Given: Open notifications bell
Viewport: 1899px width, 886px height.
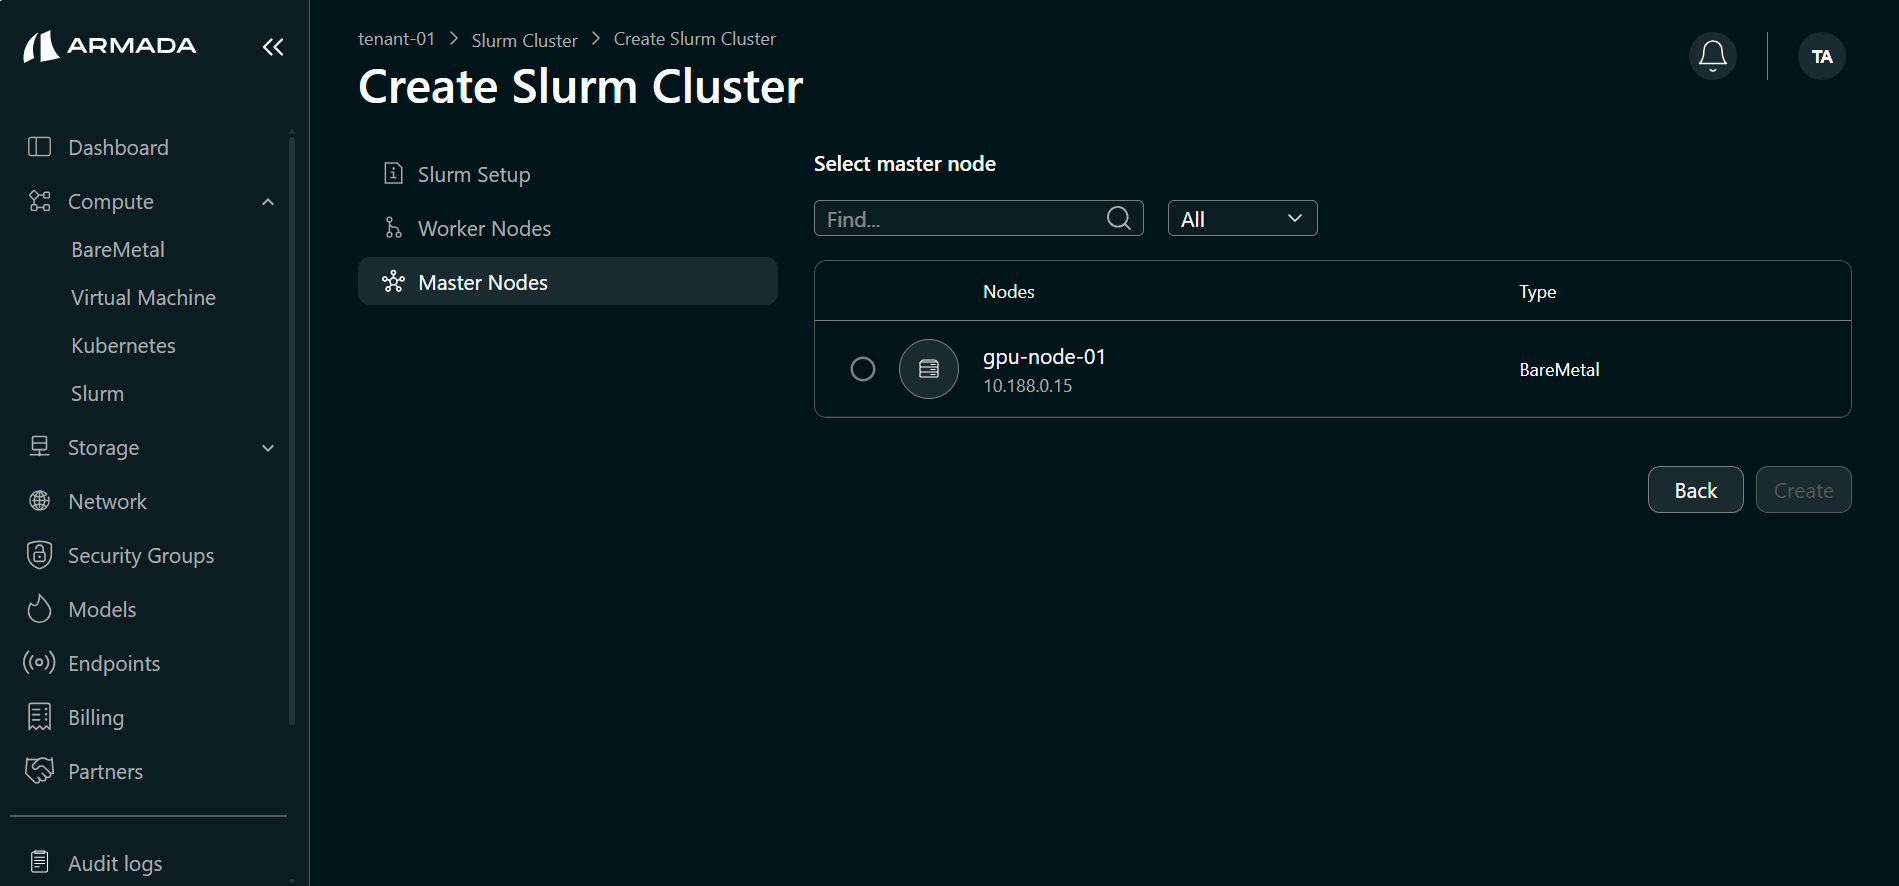Looking at the screenshot, I should pyautogui.click(x=1713, y=56).
